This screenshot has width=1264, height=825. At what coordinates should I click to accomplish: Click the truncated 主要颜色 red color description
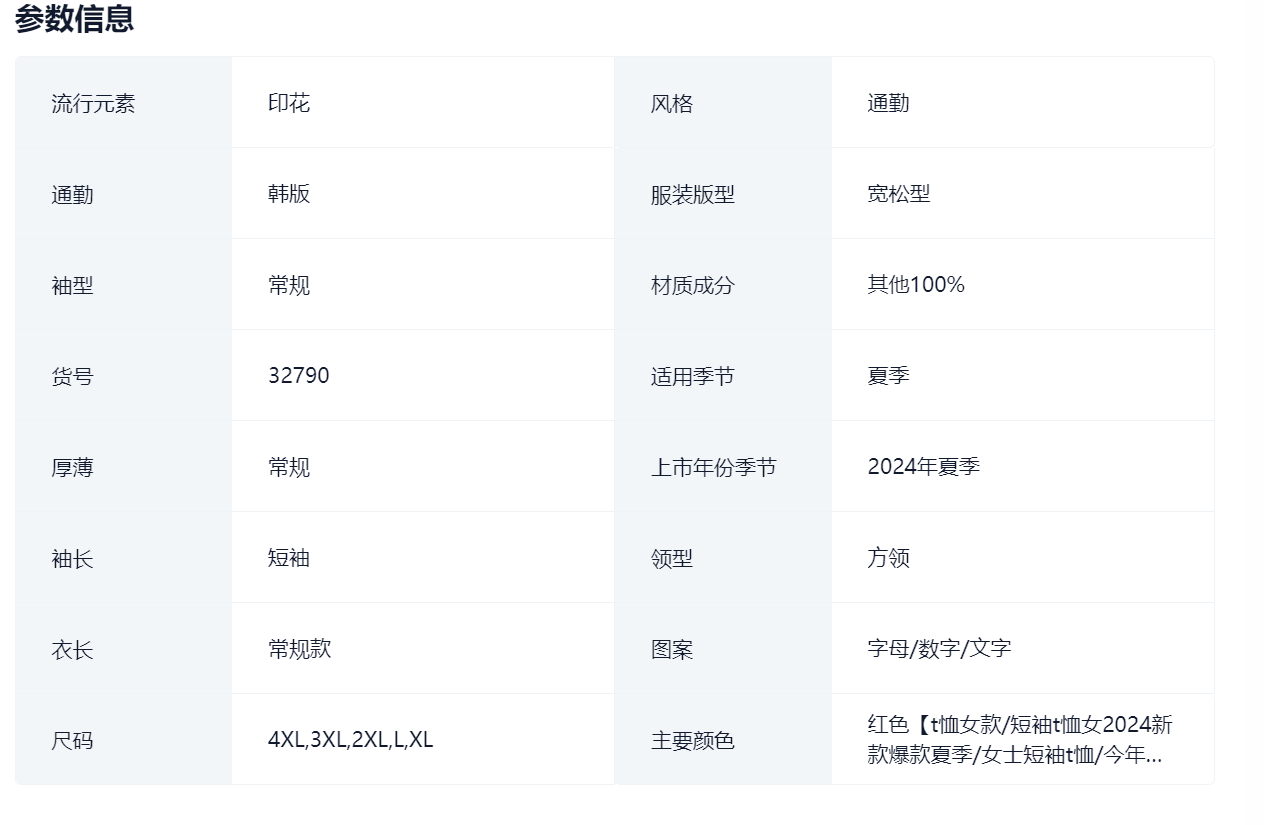pyautogui.click(x=1019, y=740)
